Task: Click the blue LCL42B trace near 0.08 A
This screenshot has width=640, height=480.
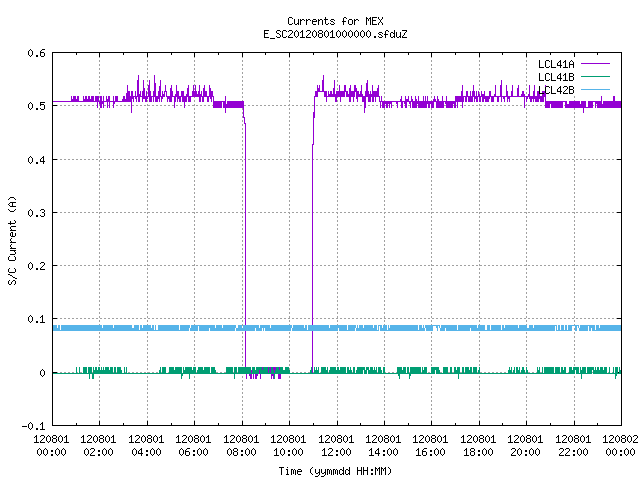Action: coord(337,328)
